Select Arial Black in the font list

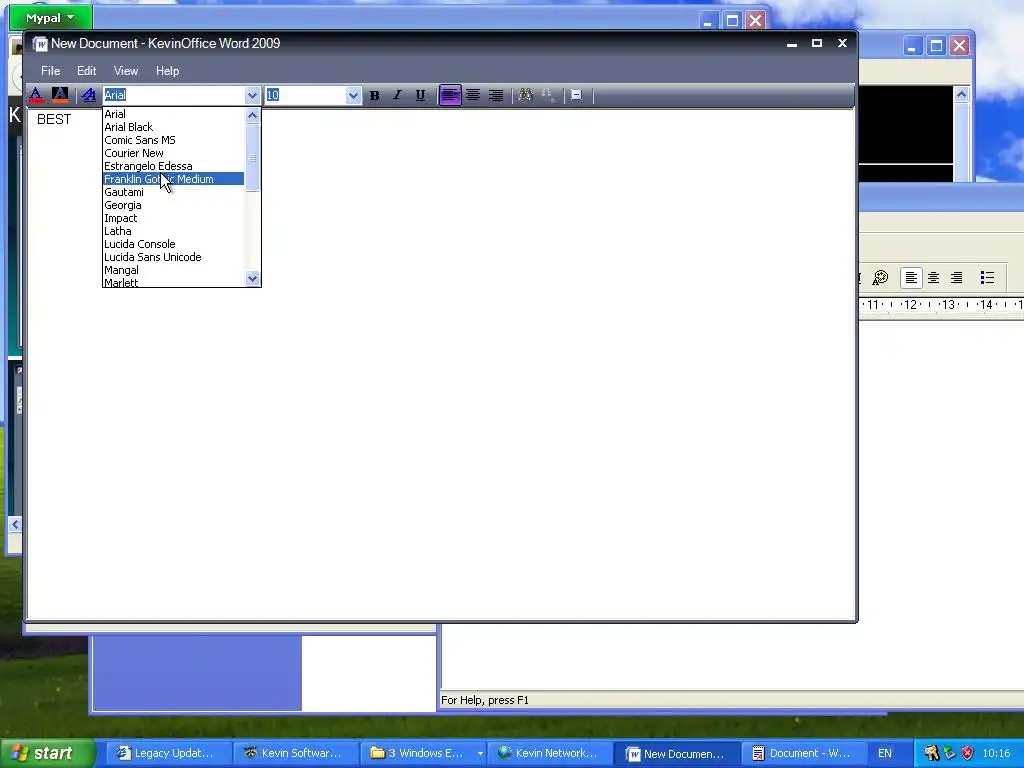click(x=174, y=127)
